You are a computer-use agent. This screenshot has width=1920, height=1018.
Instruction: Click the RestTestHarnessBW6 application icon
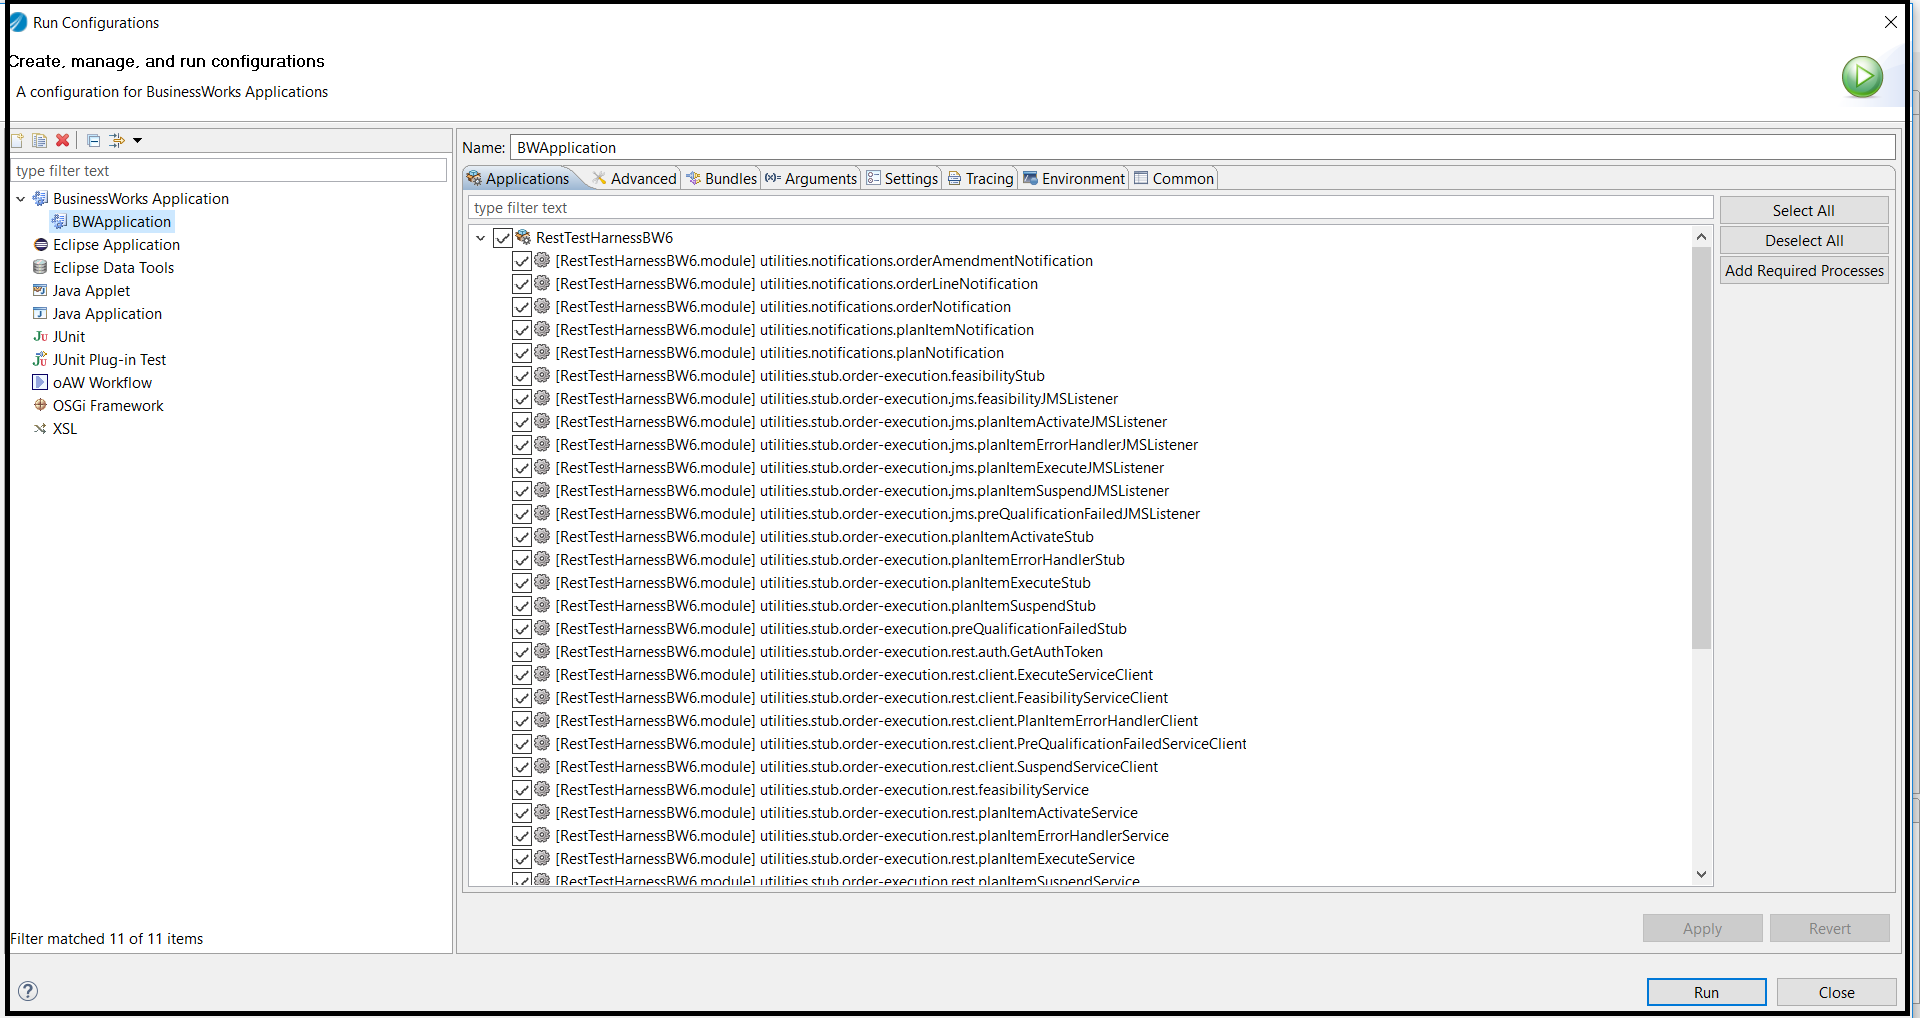click(x=523, y=237)
